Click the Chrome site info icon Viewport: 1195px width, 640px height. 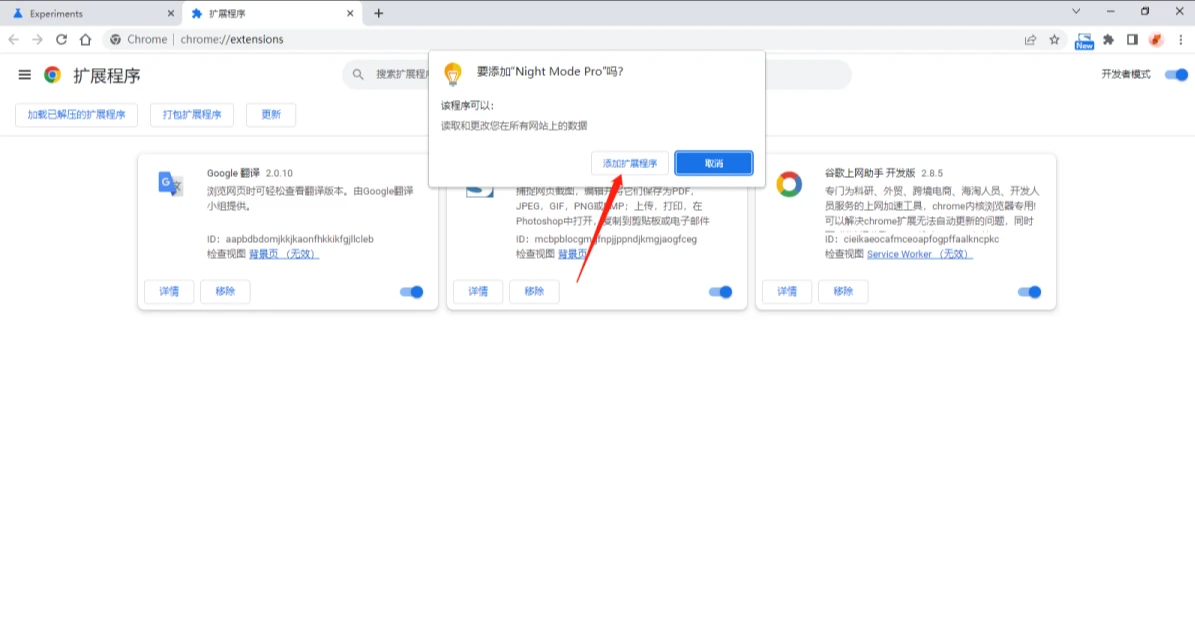pyautogui.click(x=115, y=40)
